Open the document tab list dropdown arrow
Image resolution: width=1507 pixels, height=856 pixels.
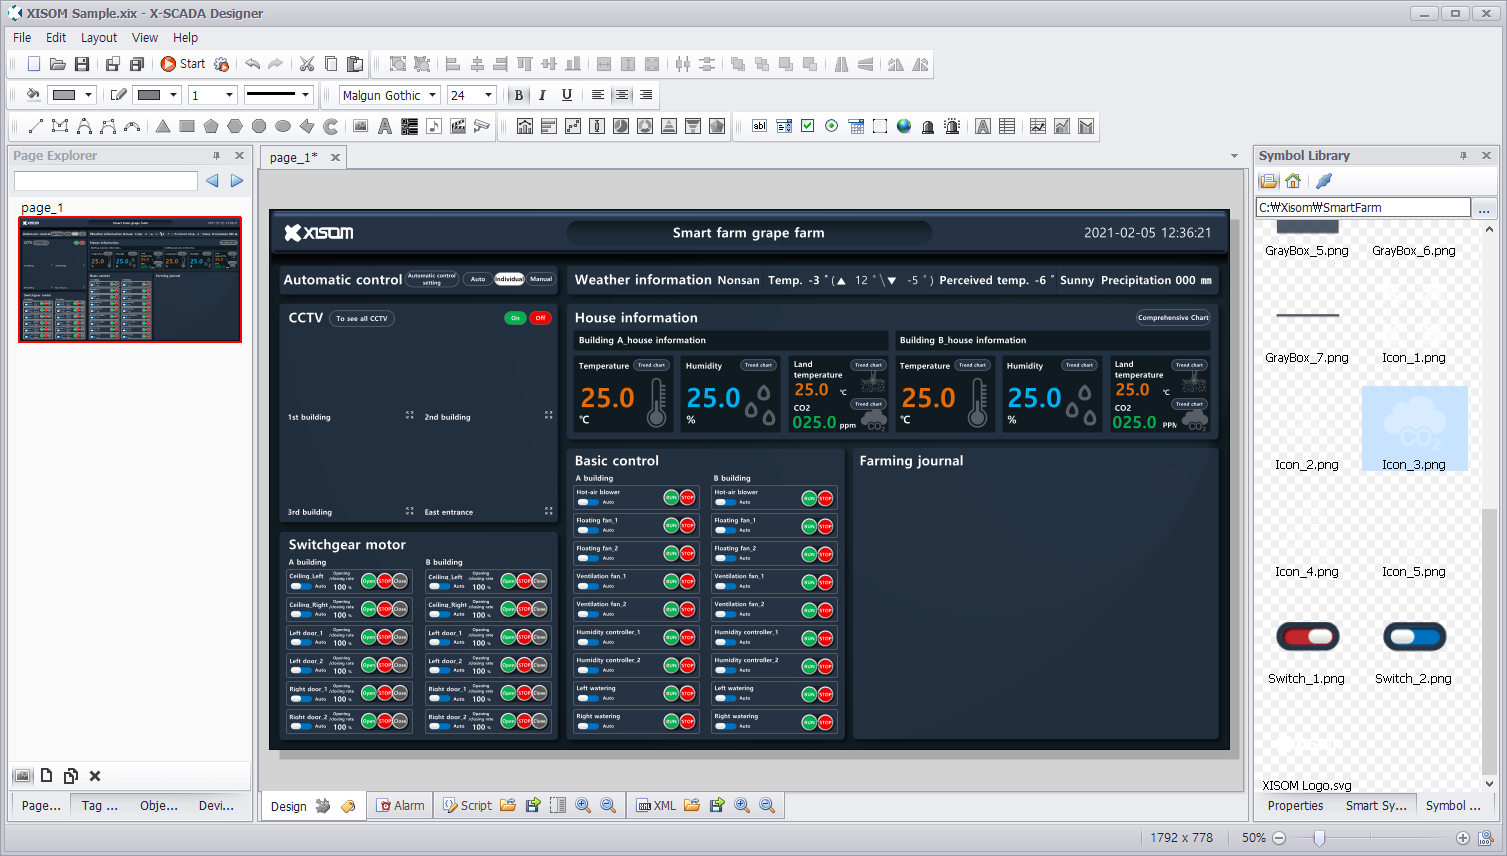pos(1234,156)
